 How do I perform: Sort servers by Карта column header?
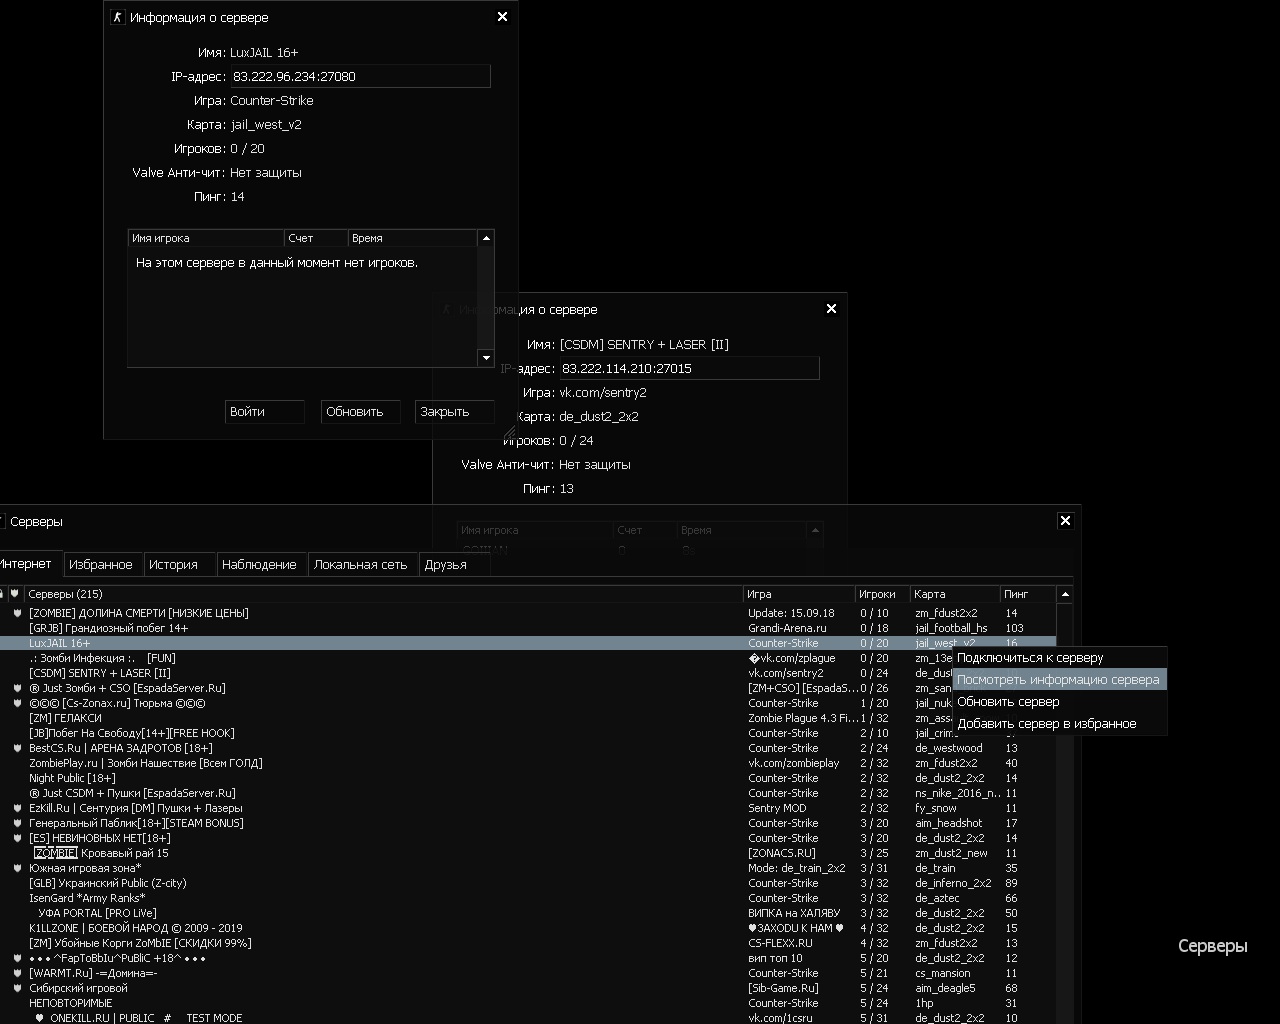953,594
